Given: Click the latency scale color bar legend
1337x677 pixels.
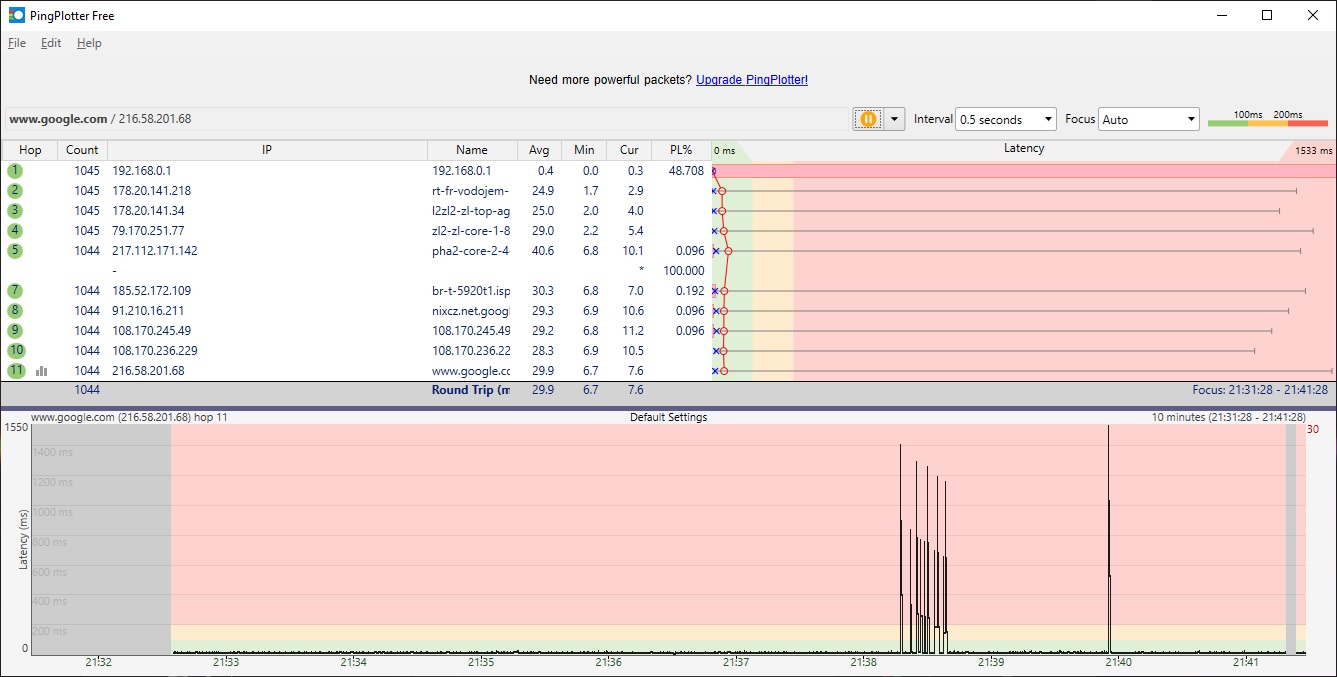Looking at the screenshot, I should [1267, 123].
